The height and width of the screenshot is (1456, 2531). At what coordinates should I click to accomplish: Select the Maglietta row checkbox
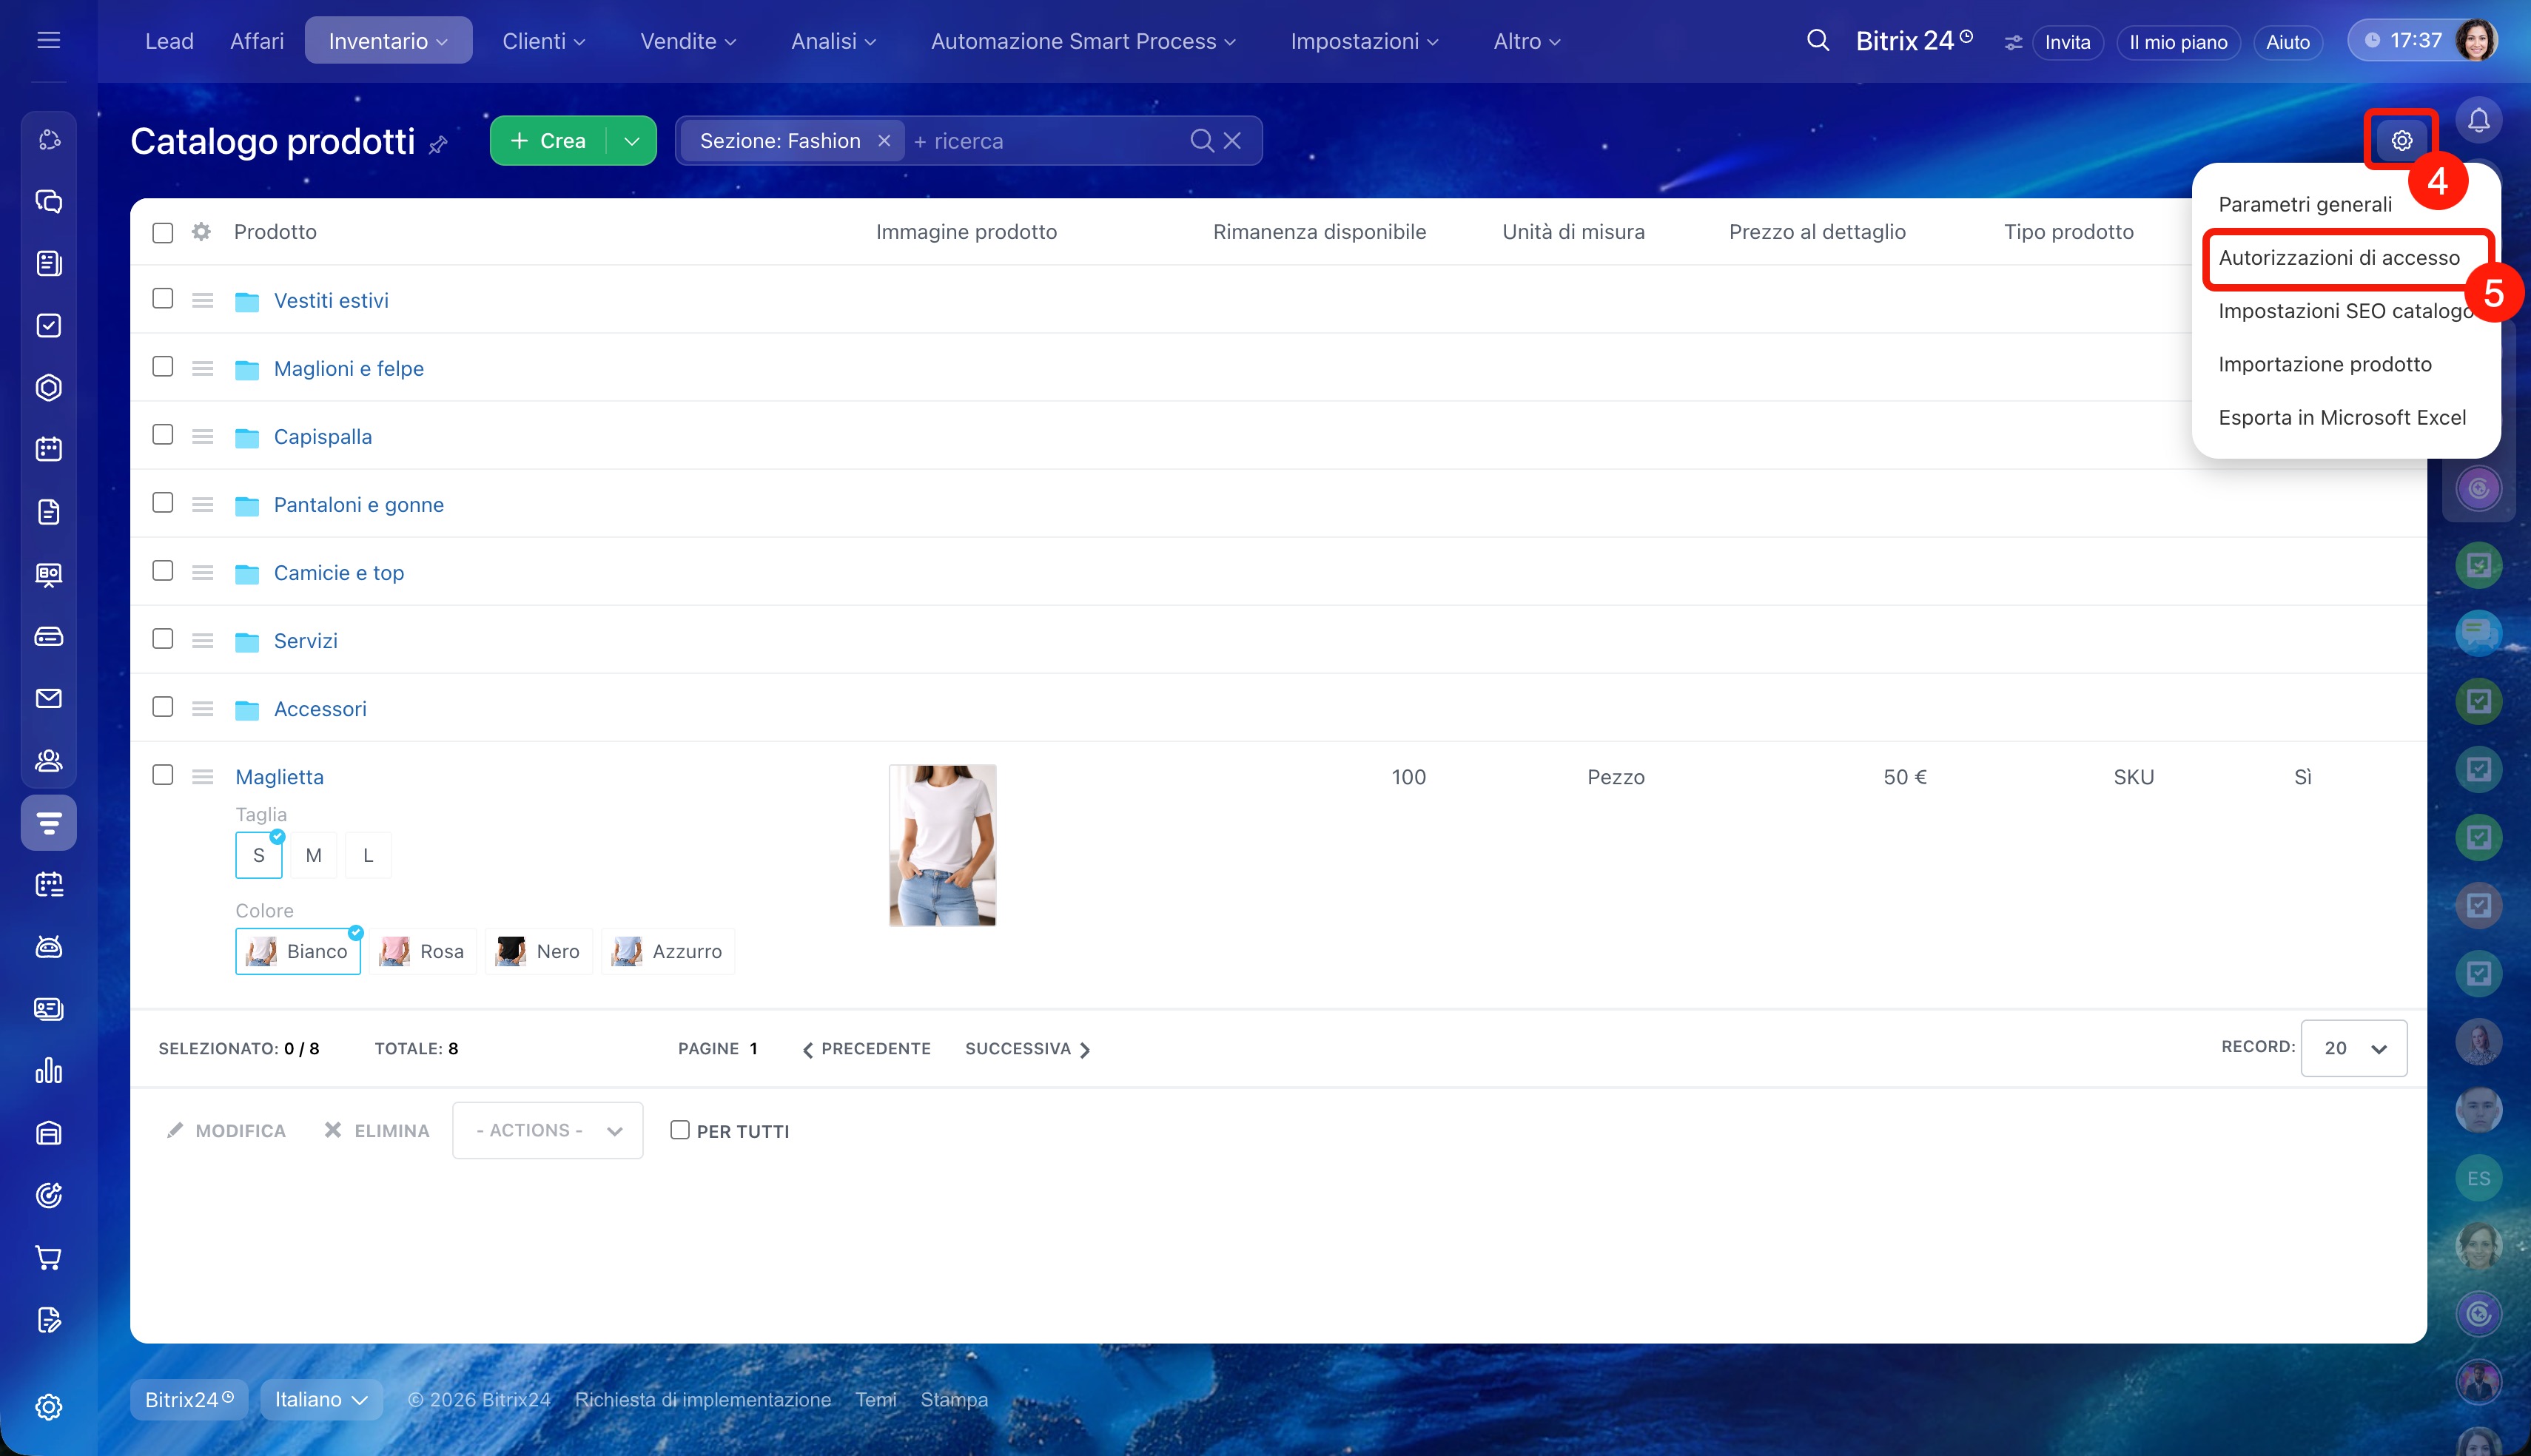[162, 775]
